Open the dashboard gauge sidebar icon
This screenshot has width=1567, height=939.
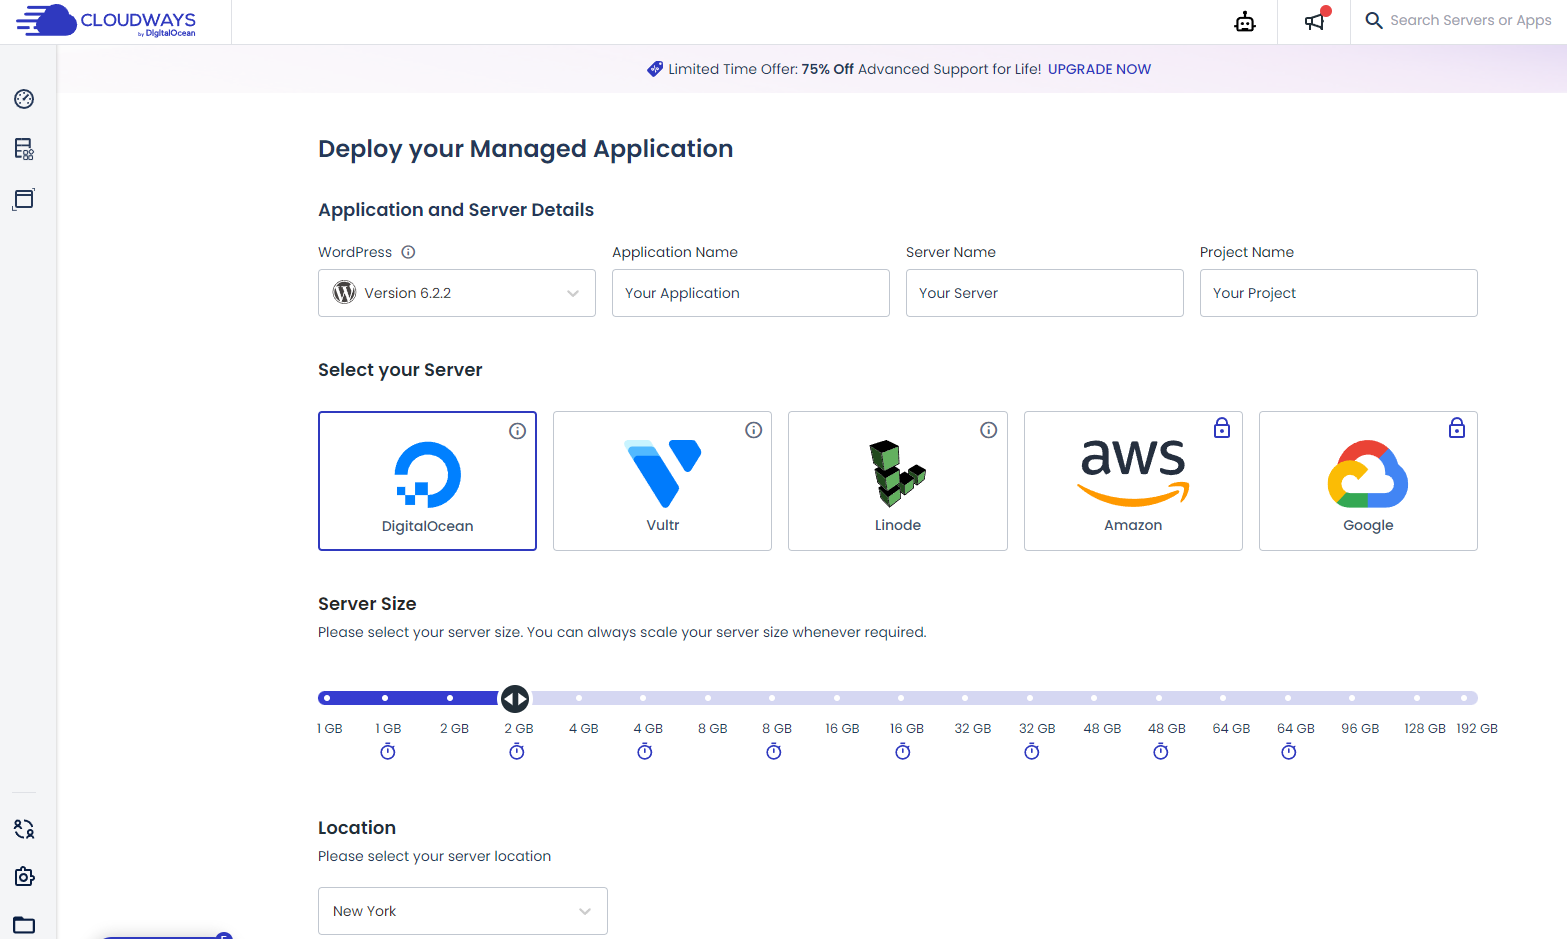24,99
